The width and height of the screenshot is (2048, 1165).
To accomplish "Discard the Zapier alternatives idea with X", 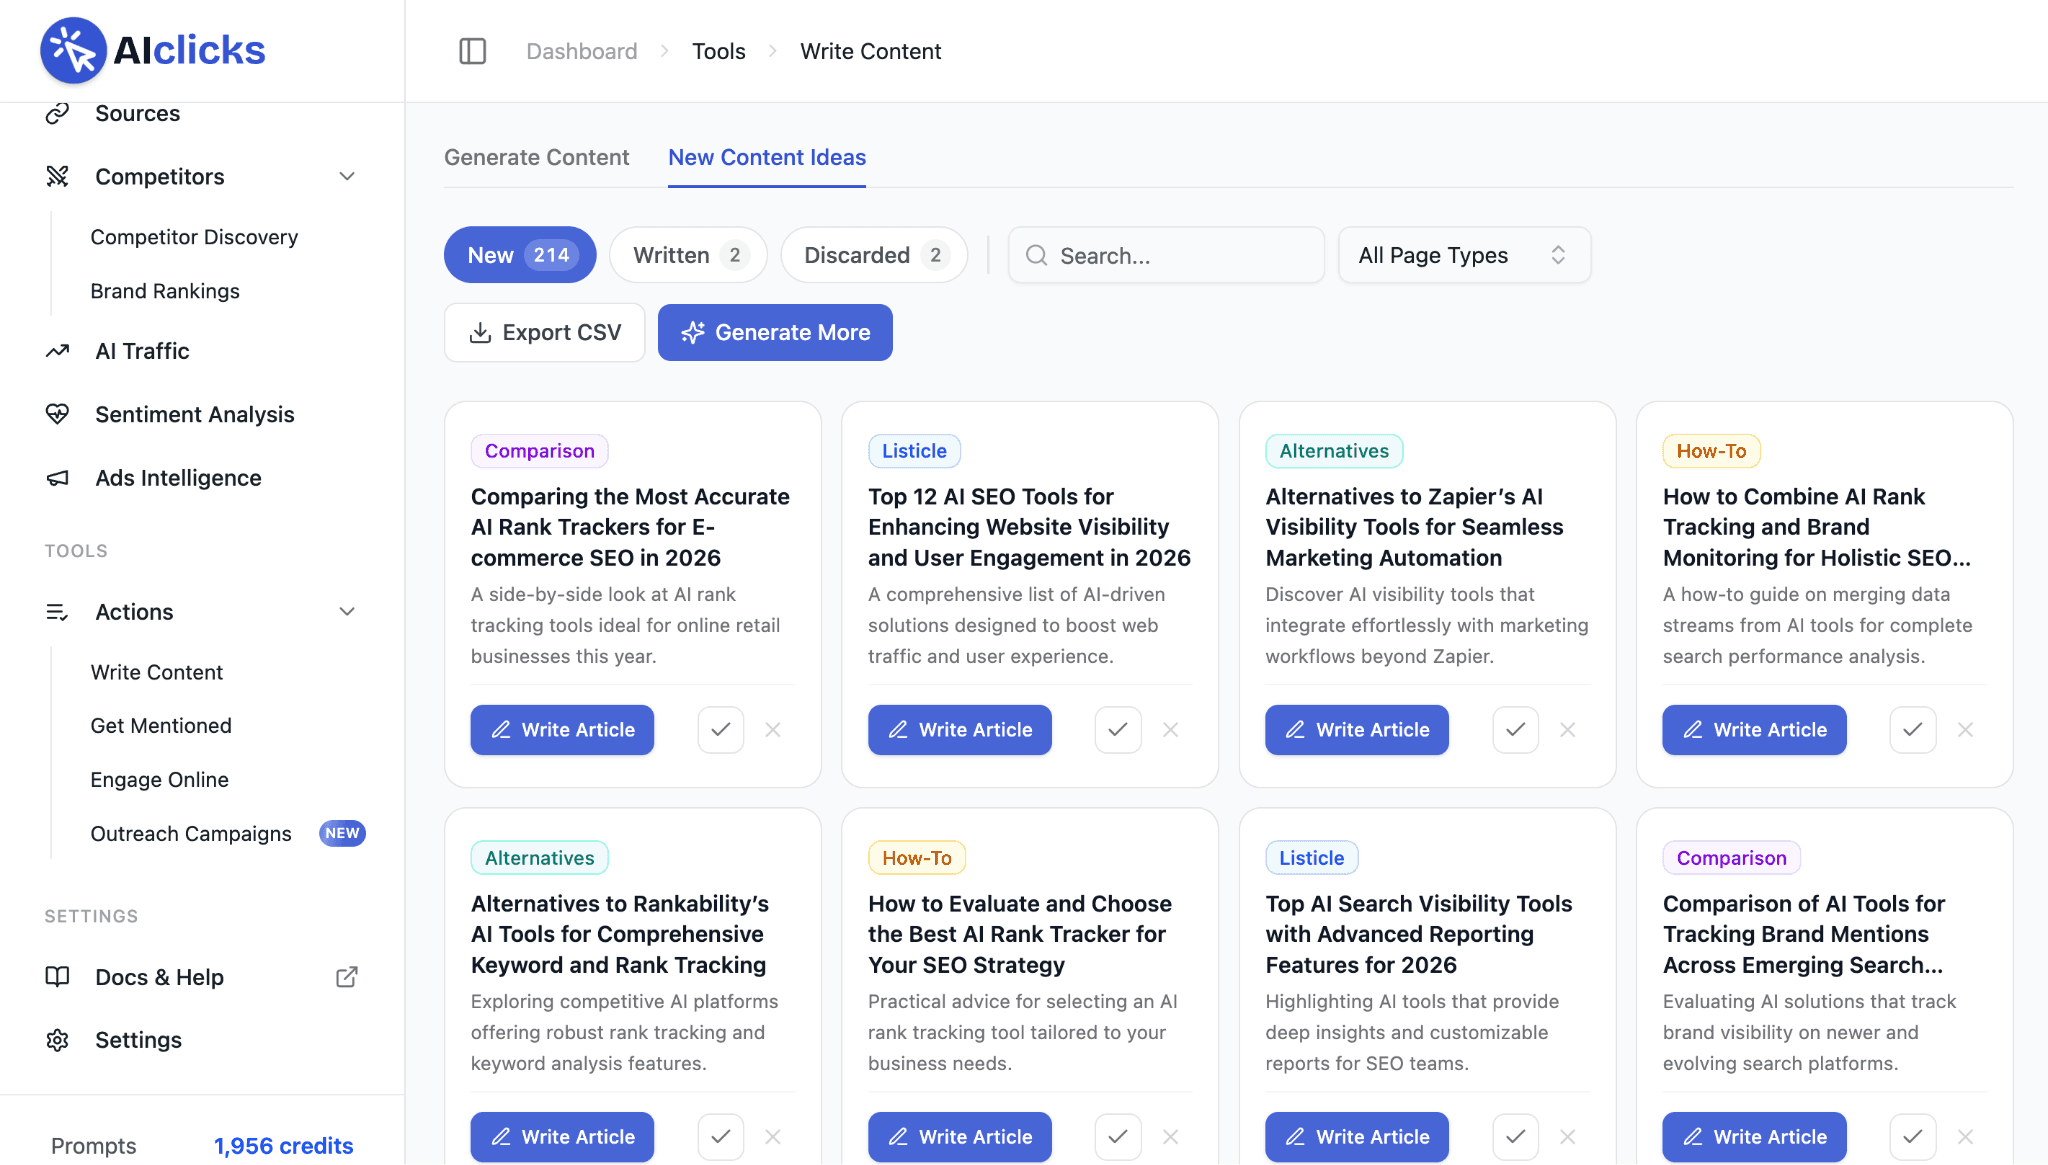I will click(x=1568, y=730).
